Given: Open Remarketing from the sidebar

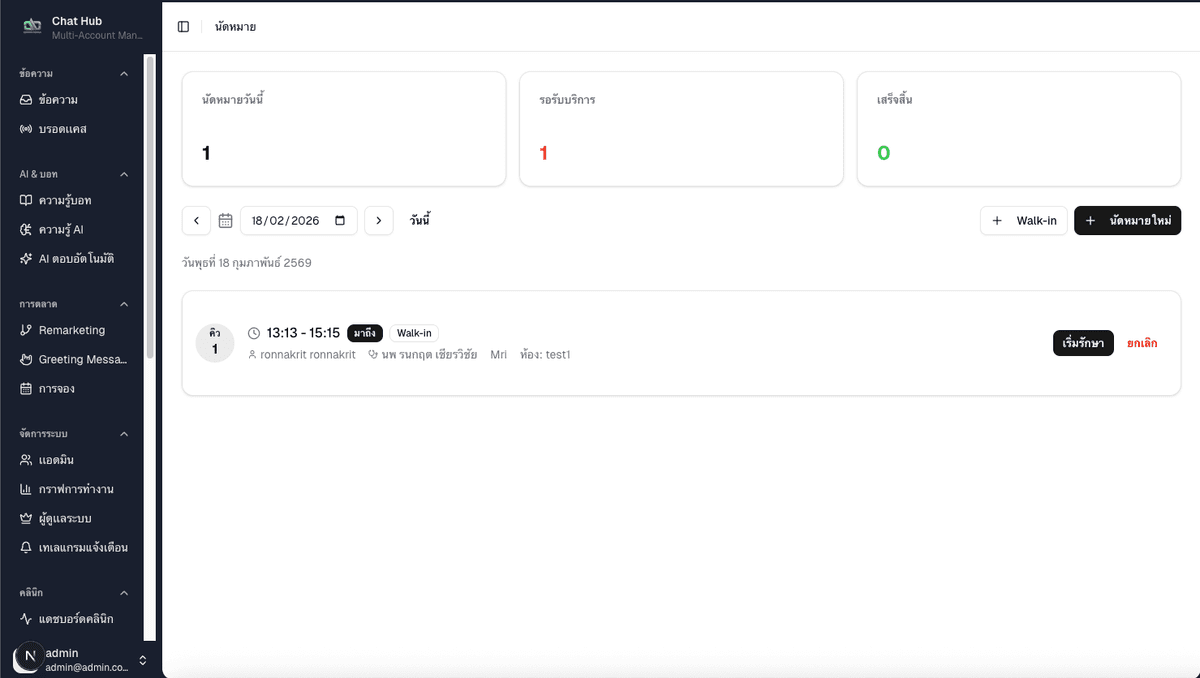Looking at the screenshot, I should pos(71,330).
